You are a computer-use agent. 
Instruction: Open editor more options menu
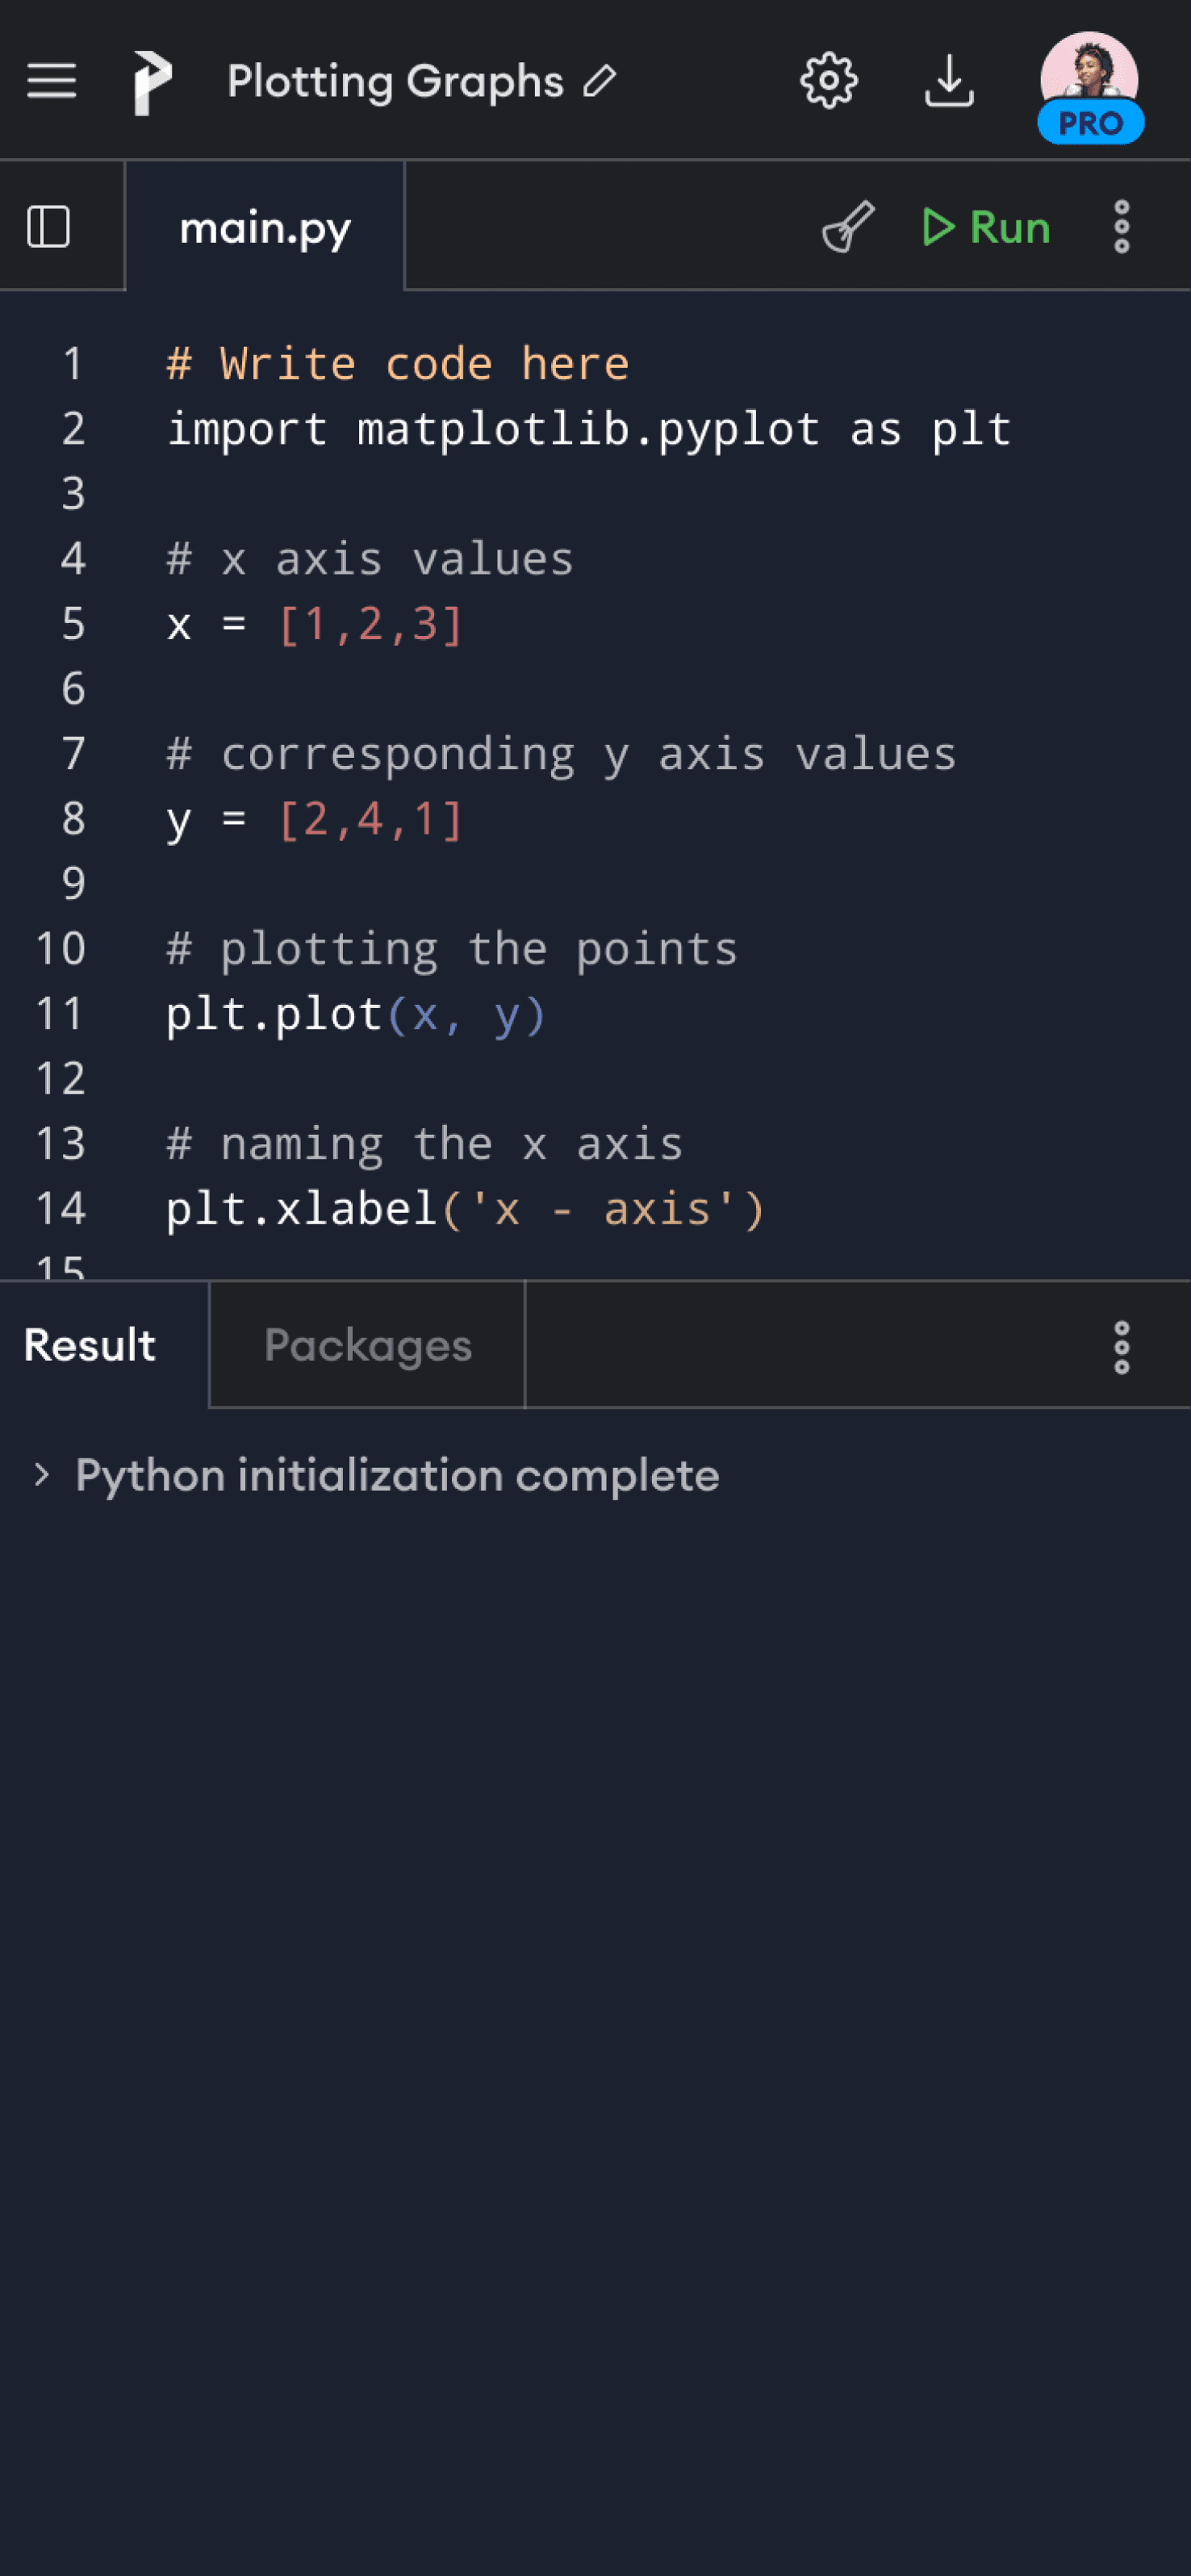coord(1121,227)
